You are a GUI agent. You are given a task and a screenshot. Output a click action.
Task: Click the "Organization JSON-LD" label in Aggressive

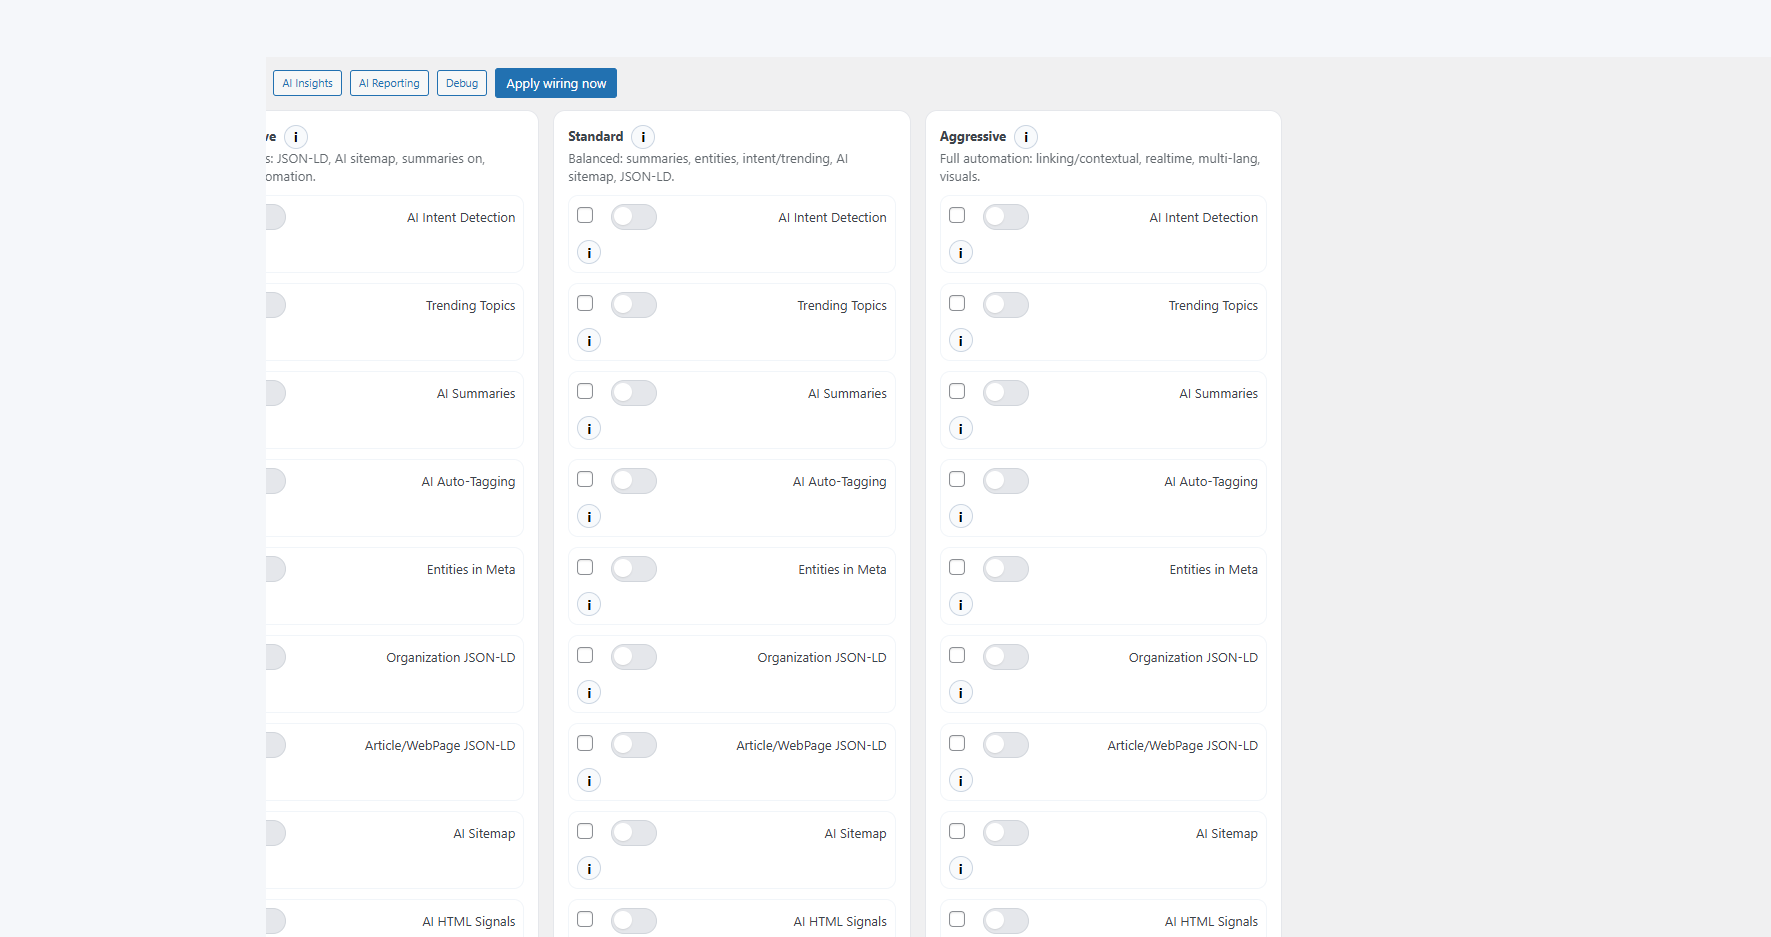click(1193, 658)
